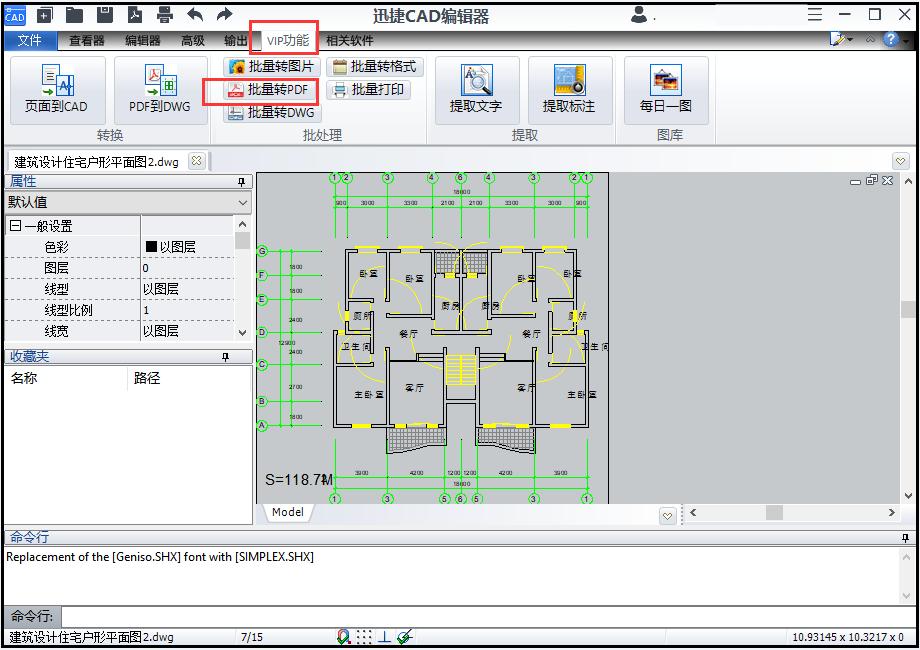Click the save icon in title bar
920x650 pixels.
[x=105, y=15]
